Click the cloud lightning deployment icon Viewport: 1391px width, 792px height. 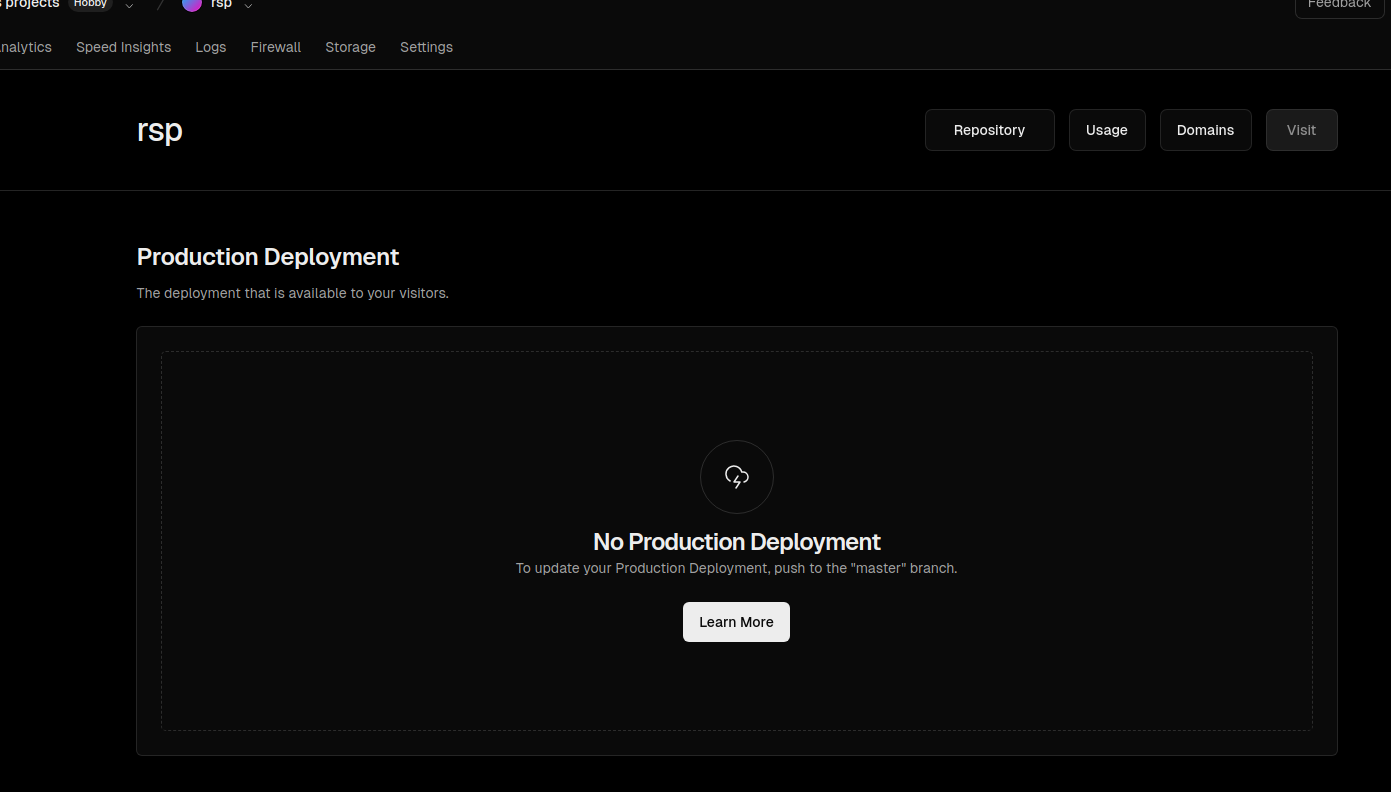pos(737,477)
